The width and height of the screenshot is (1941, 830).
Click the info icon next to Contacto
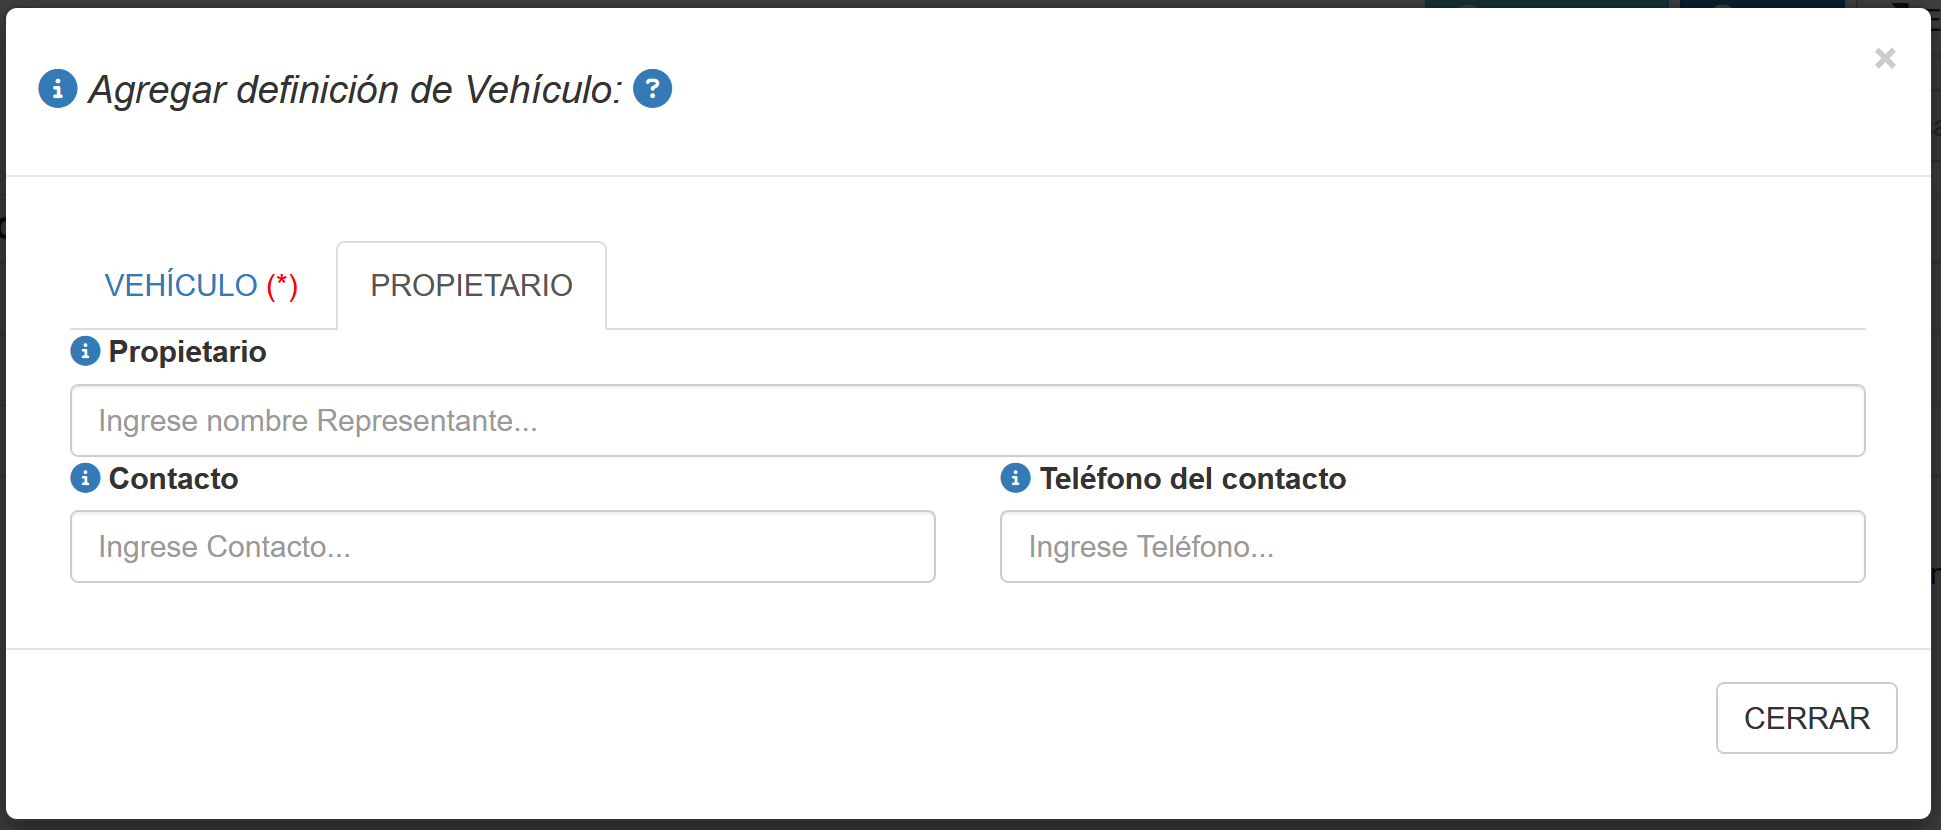pyautogui.click(x=85, y=478)
